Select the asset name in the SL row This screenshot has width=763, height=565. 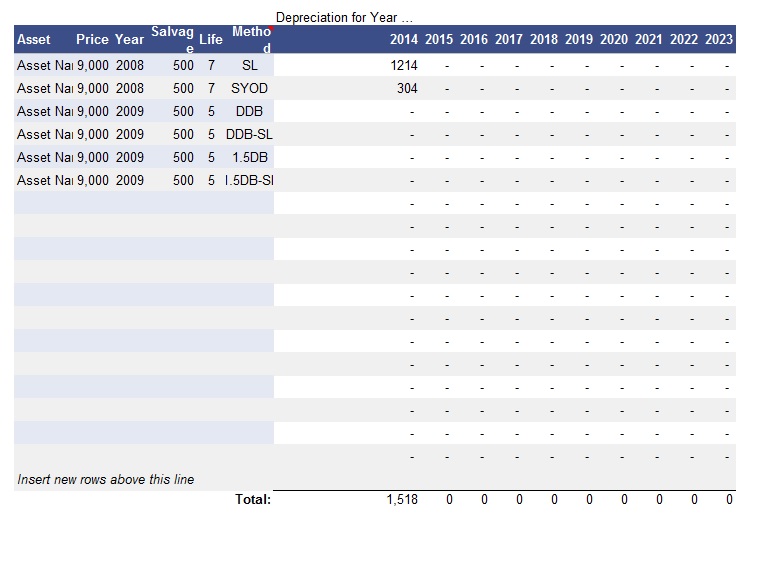pyautogui.click(x=45, y=65)
